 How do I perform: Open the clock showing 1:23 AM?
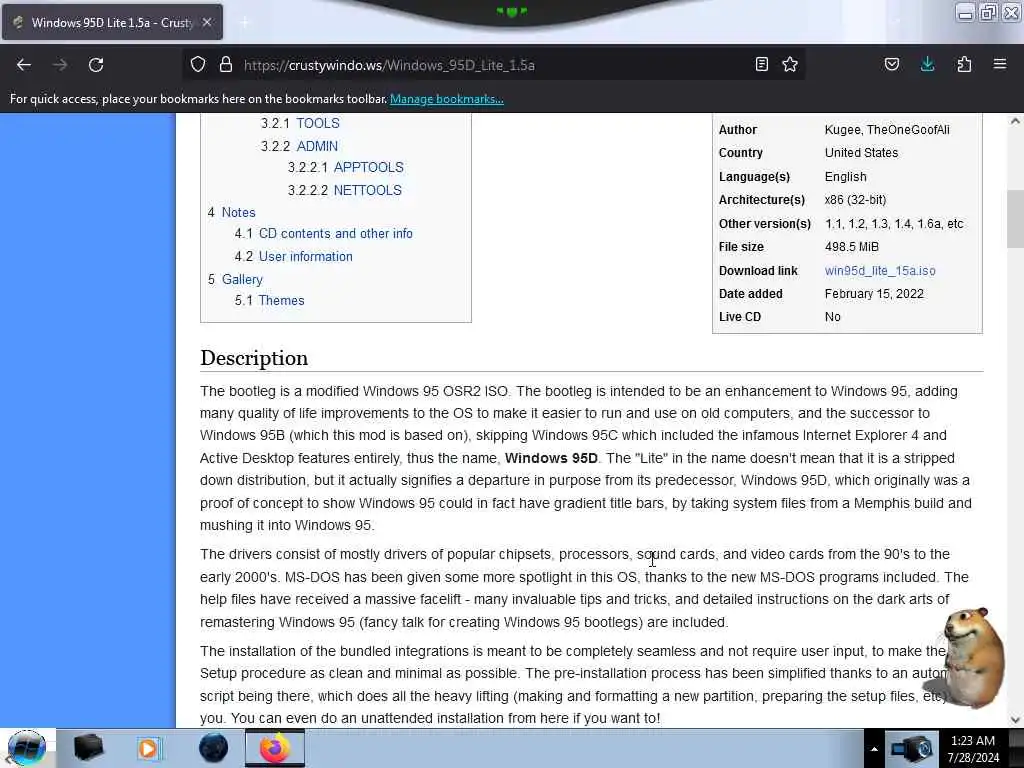pyautogui.click(x=973, y=749)
